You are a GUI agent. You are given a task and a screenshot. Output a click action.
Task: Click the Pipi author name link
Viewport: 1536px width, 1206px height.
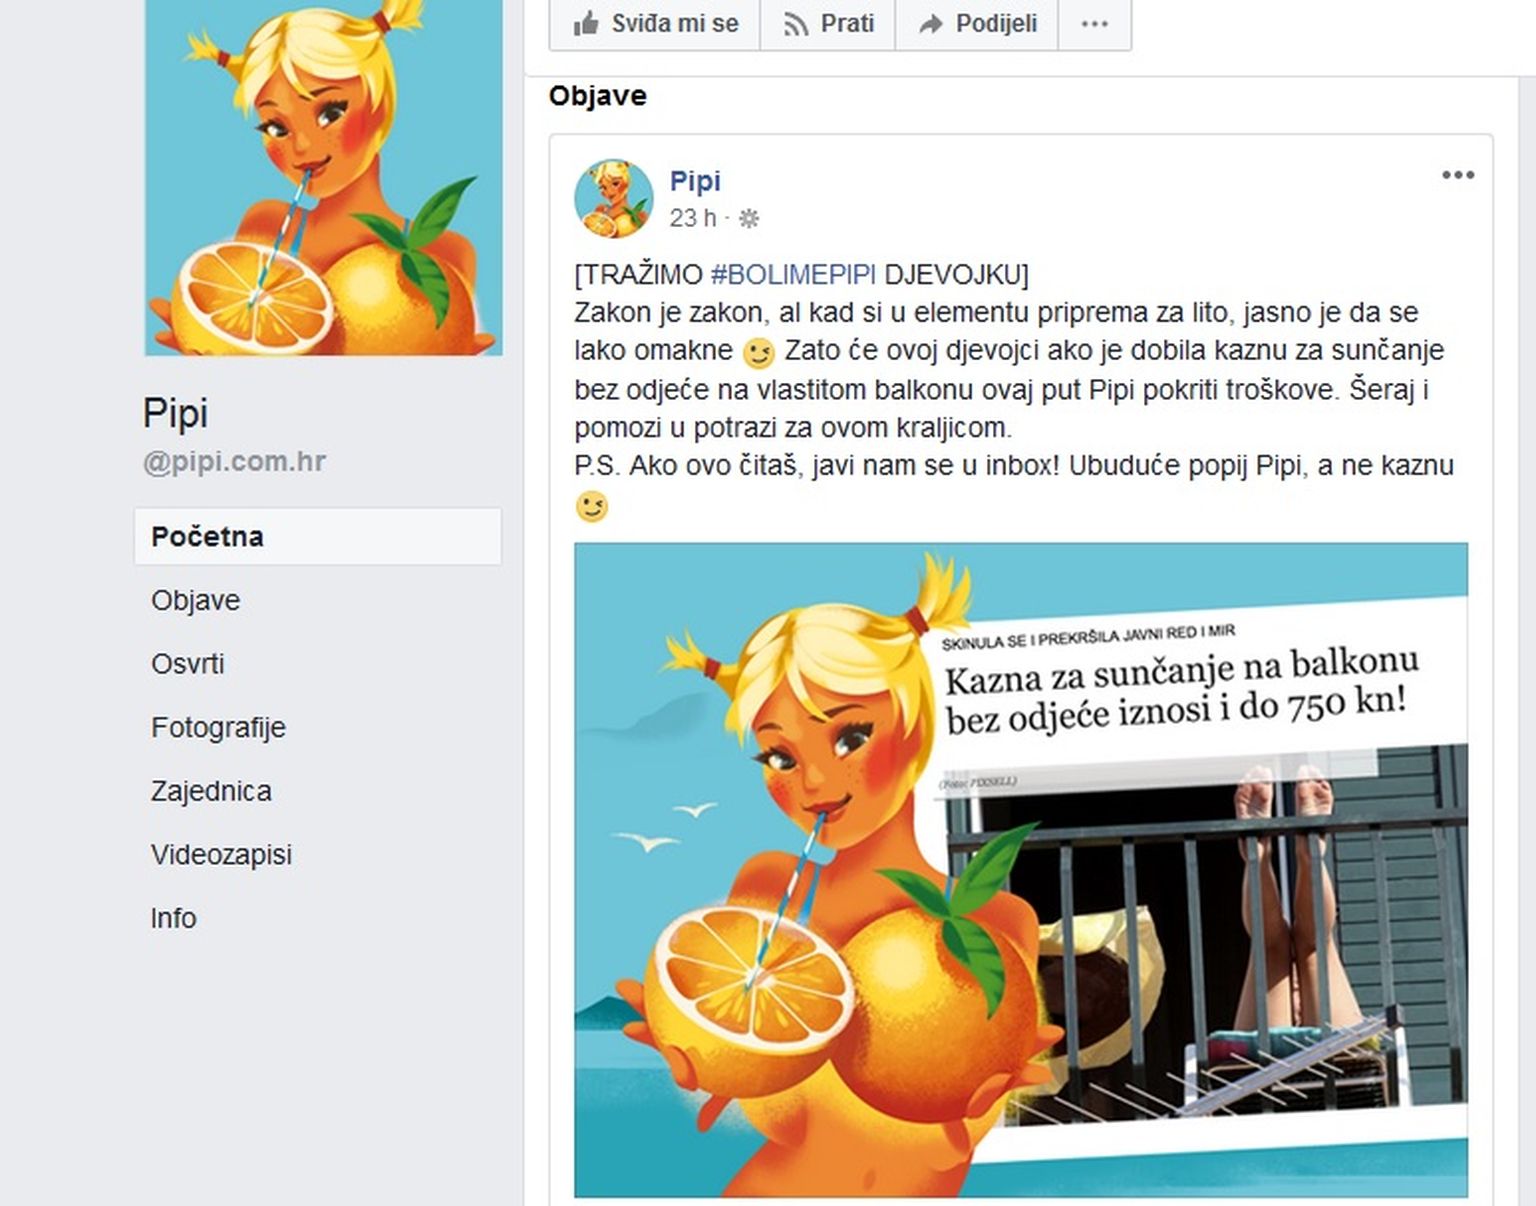695,181
